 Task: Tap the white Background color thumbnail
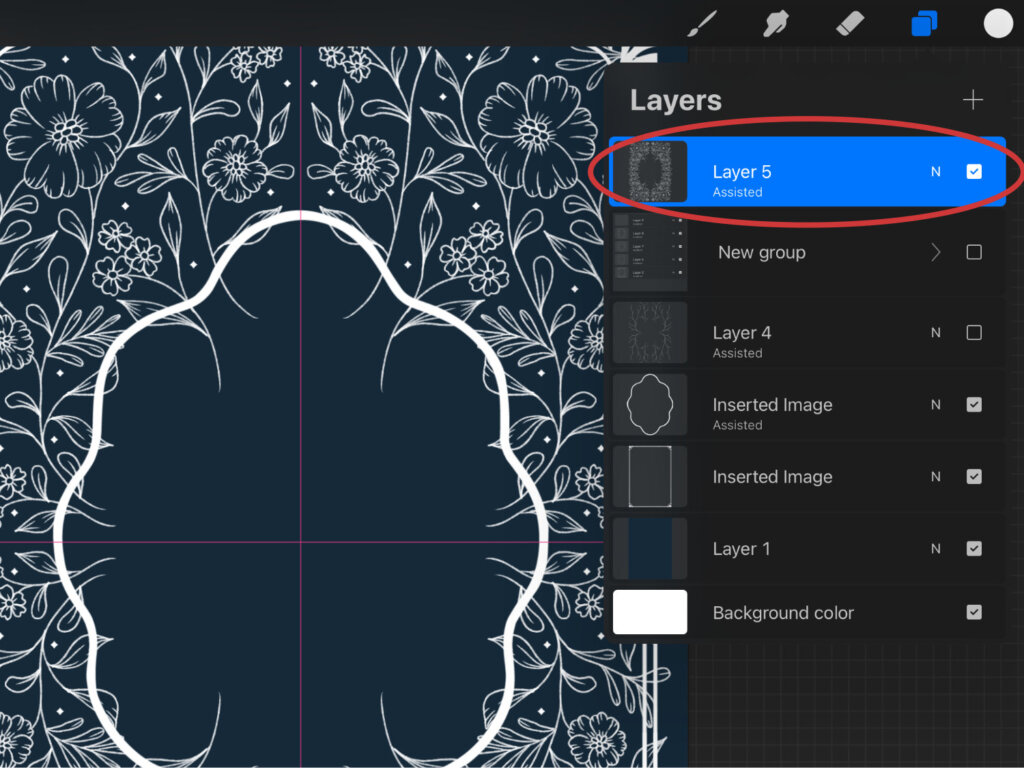650,612
